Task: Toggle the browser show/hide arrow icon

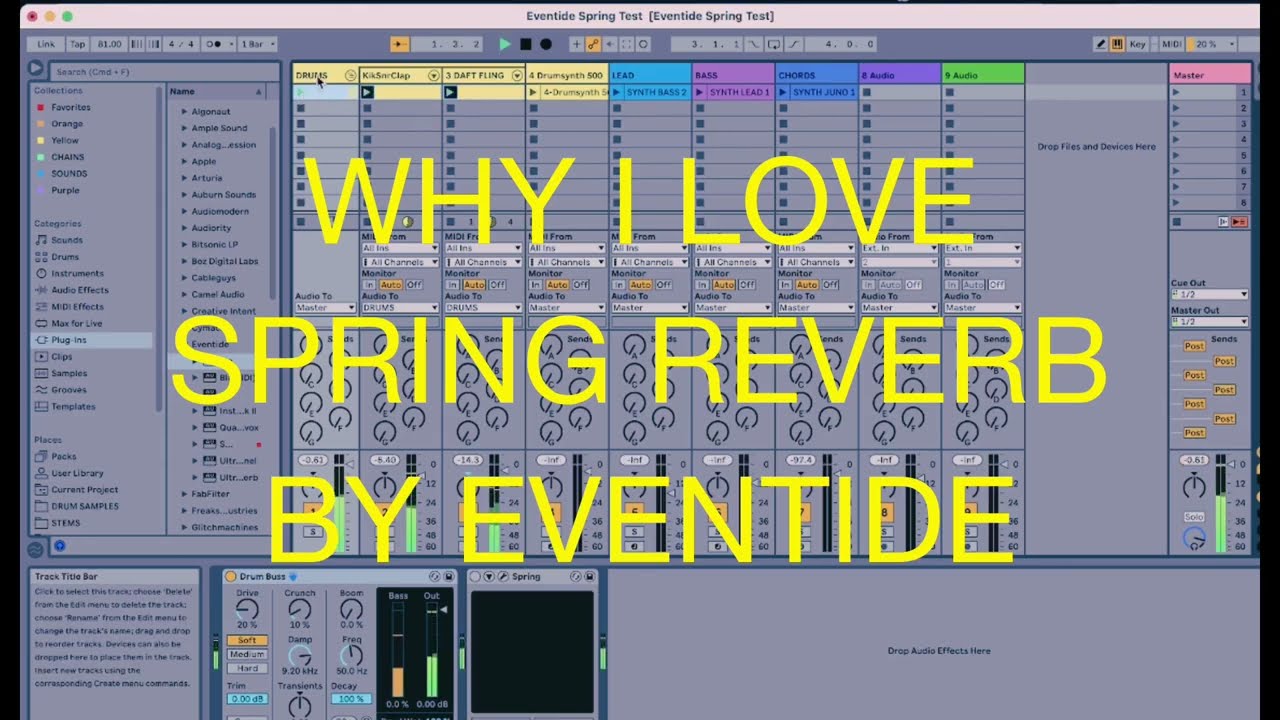Action: coord(37,70)
